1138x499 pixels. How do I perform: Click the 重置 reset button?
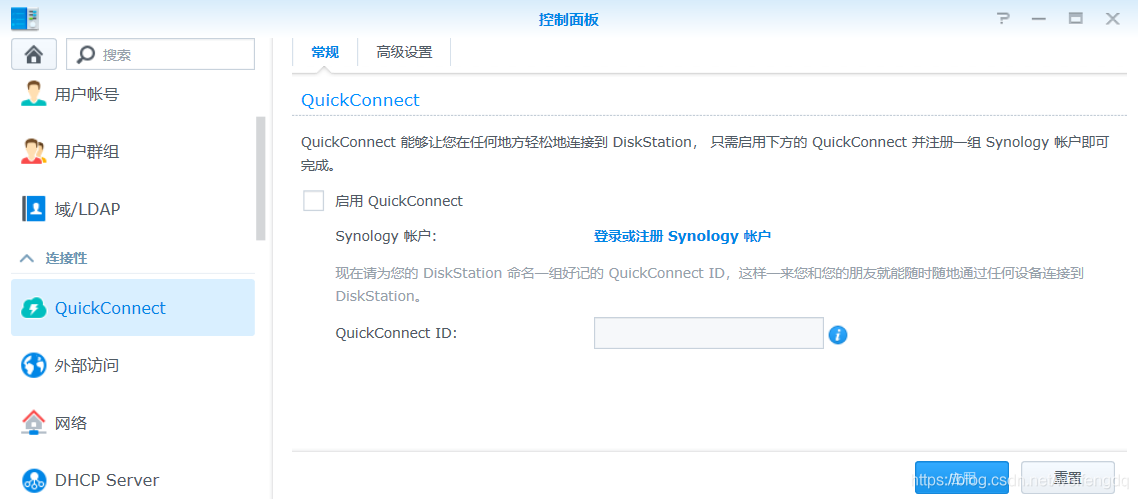click(x=1068, y=478)
